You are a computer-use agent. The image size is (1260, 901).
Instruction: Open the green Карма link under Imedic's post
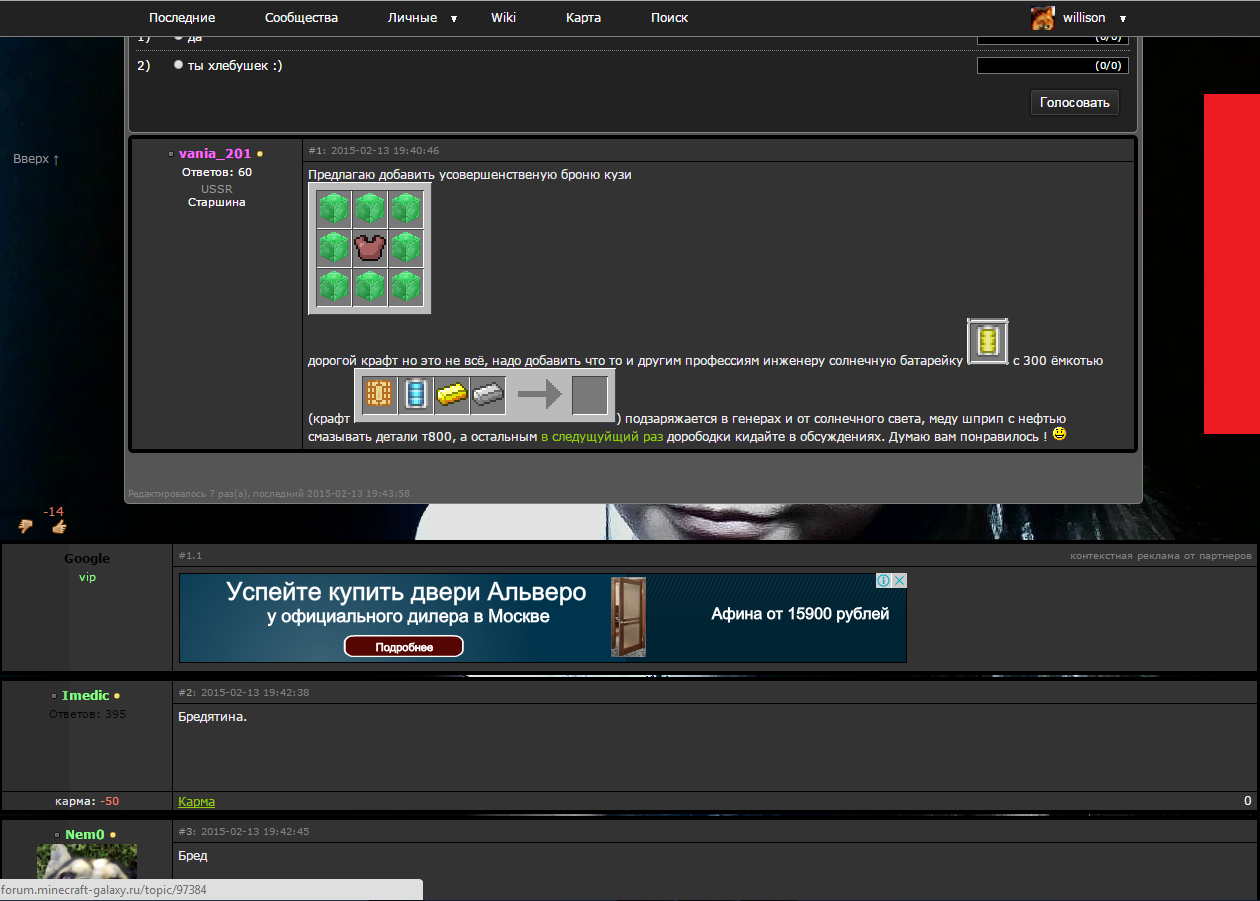point(196,801)
